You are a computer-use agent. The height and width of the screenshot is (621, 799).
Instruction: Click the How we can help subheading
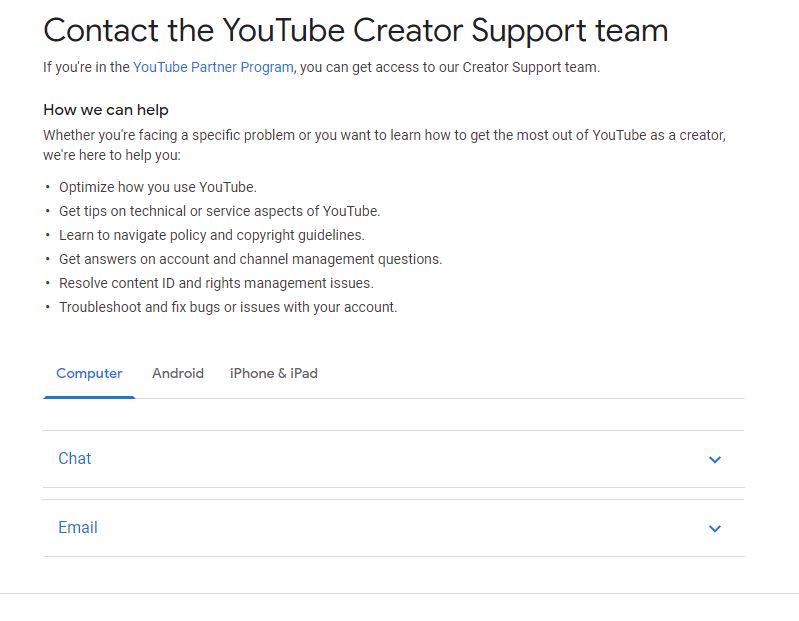click(106, 110)
